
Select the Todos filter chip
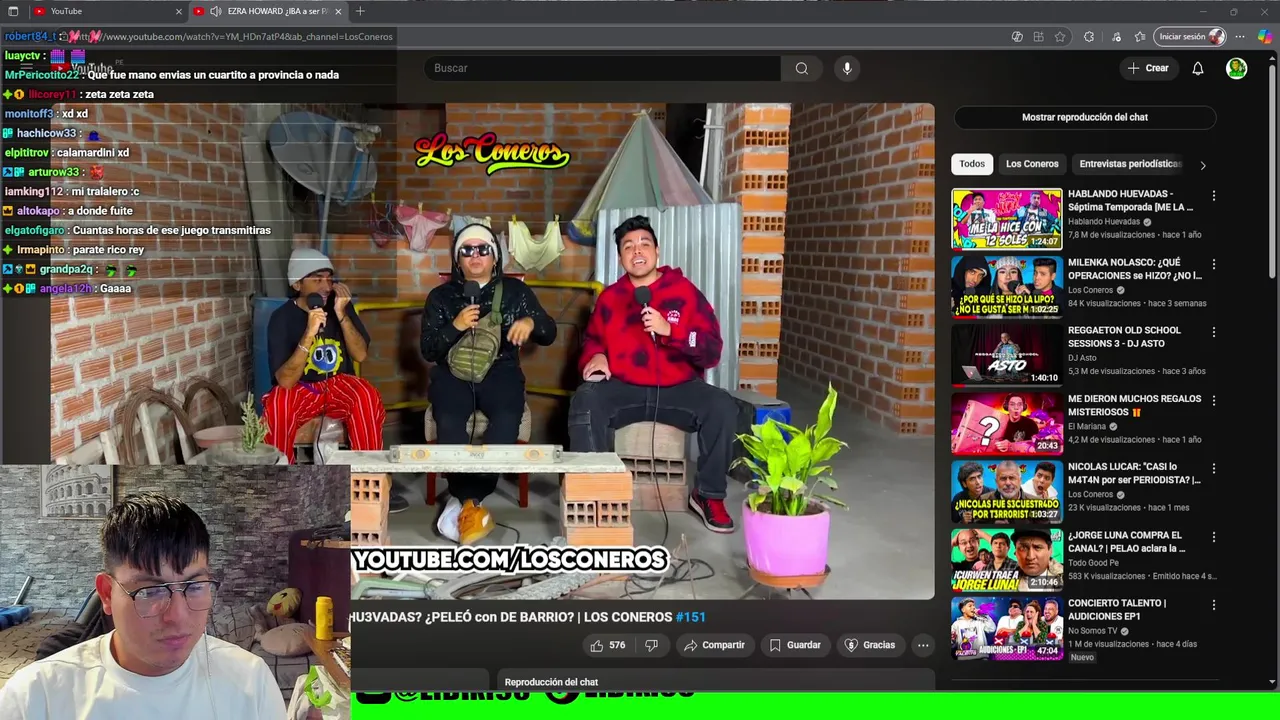[972, 164]
